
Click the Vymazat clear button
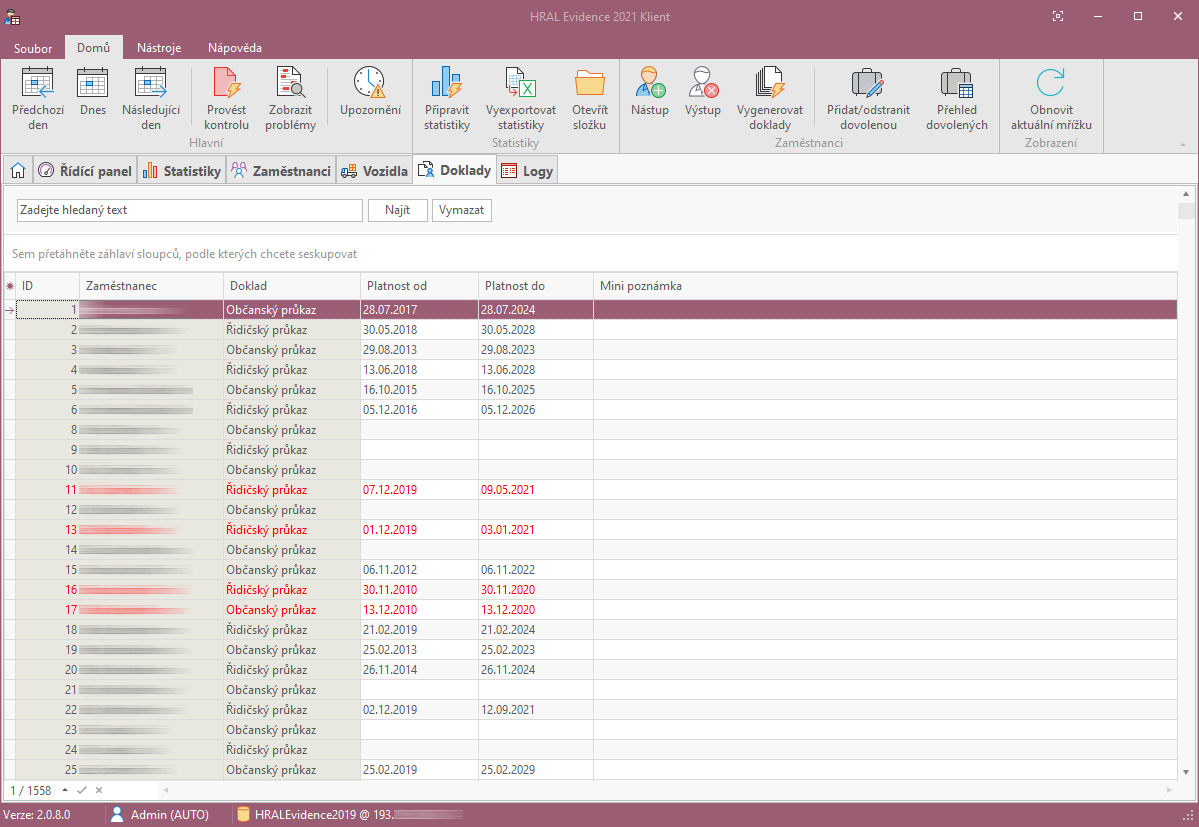461,210
